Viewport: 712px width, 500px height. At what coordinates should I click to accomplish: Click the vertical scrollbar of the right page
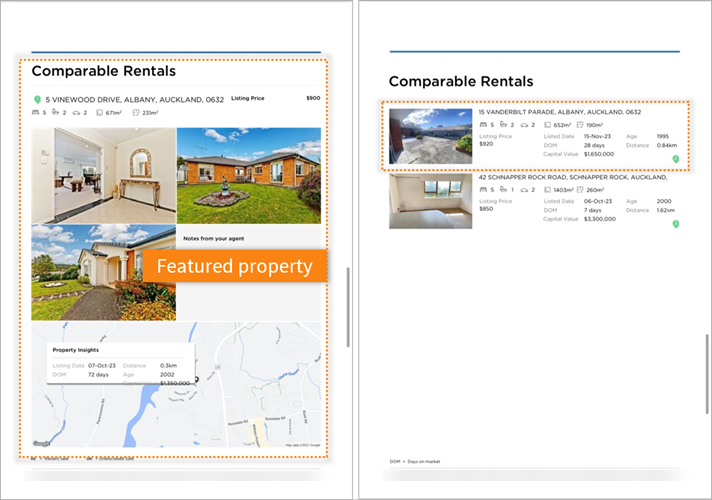click(x=707, y=374)
